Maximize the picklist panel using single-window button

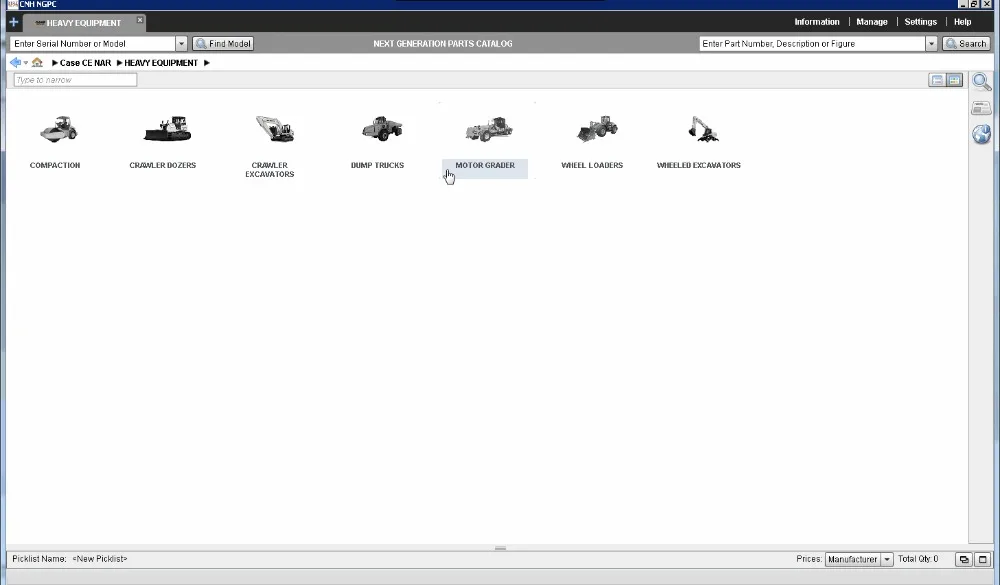point(983,559)
